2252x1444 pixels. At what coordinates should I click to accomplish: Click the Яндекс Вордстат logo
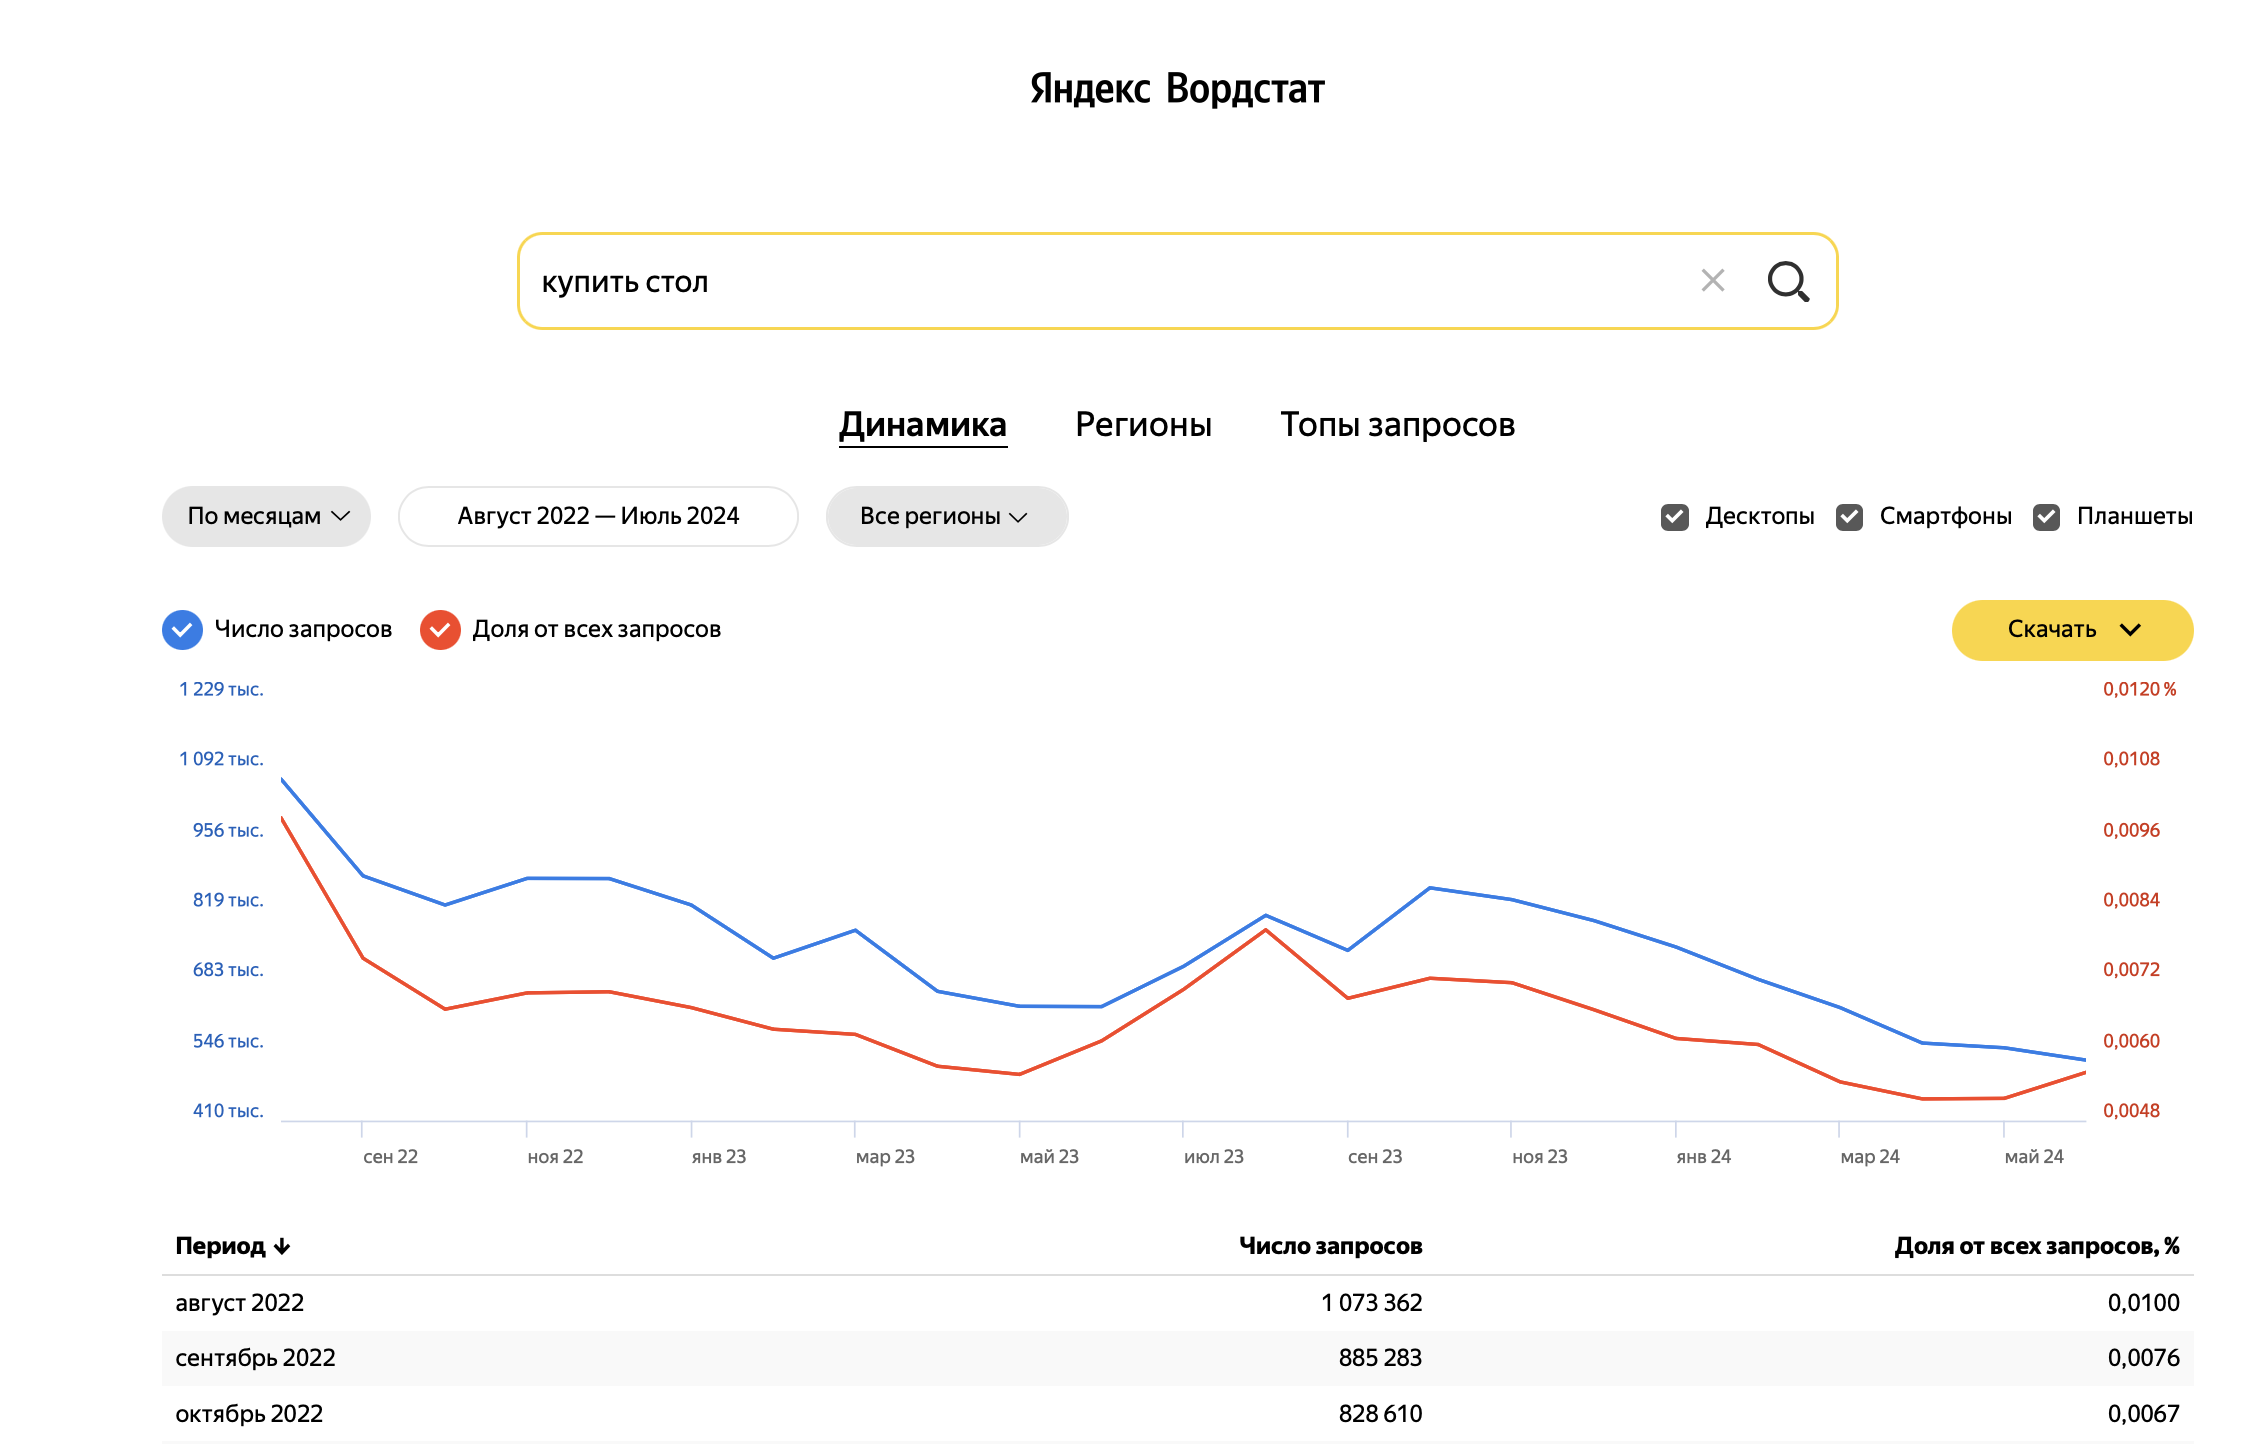pyautogui.click(x=1176, y=89)
